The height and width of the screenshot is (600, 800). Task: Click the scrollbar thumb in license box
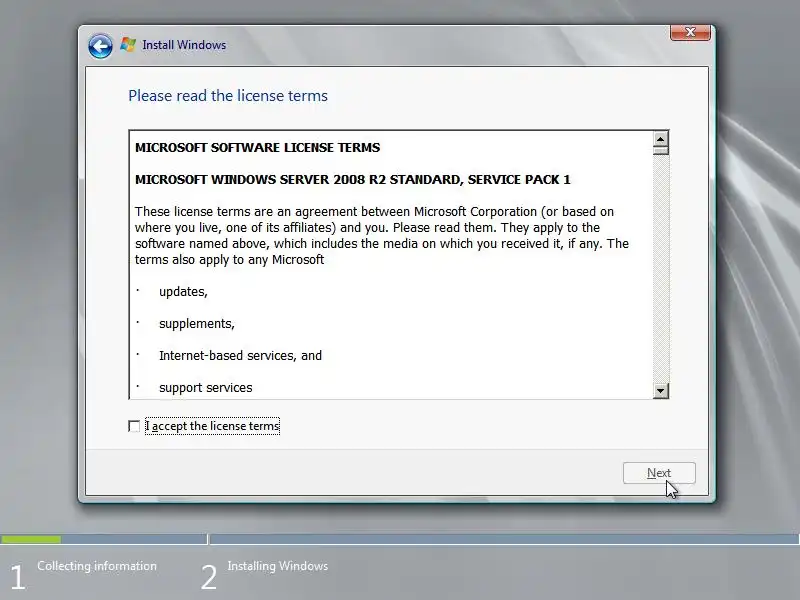click(x=661, y=151)
